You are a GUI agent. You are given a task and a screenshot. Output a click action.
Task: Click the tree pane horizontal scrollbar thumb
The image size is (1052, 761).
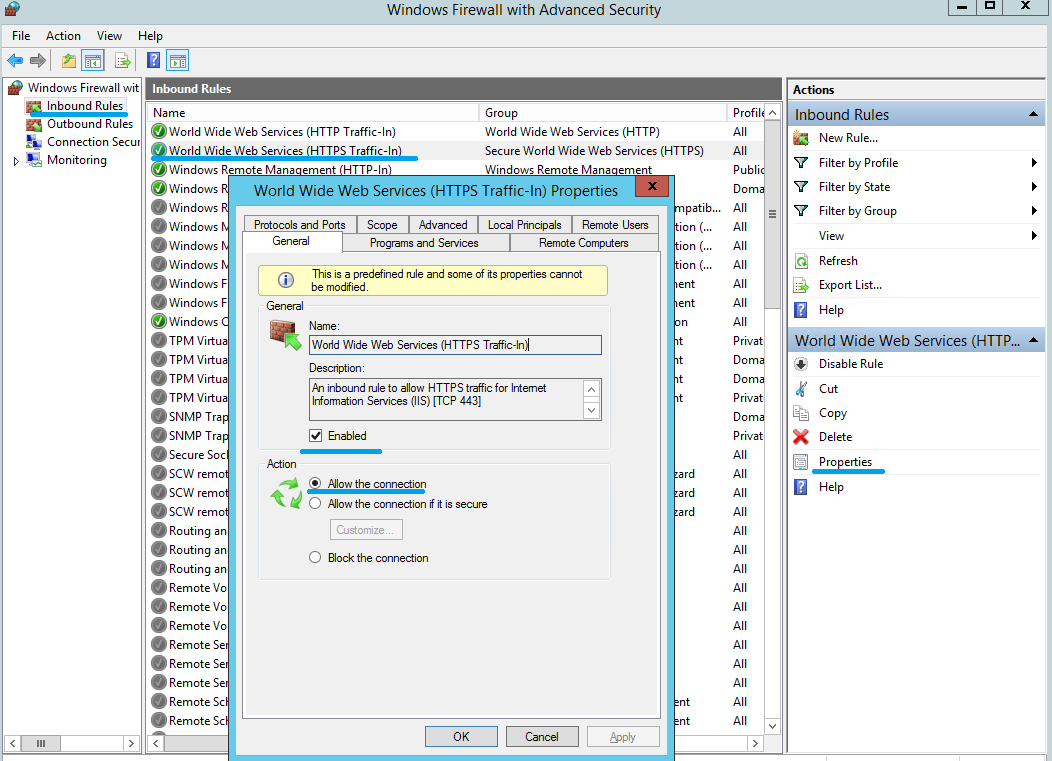point(41,743)
